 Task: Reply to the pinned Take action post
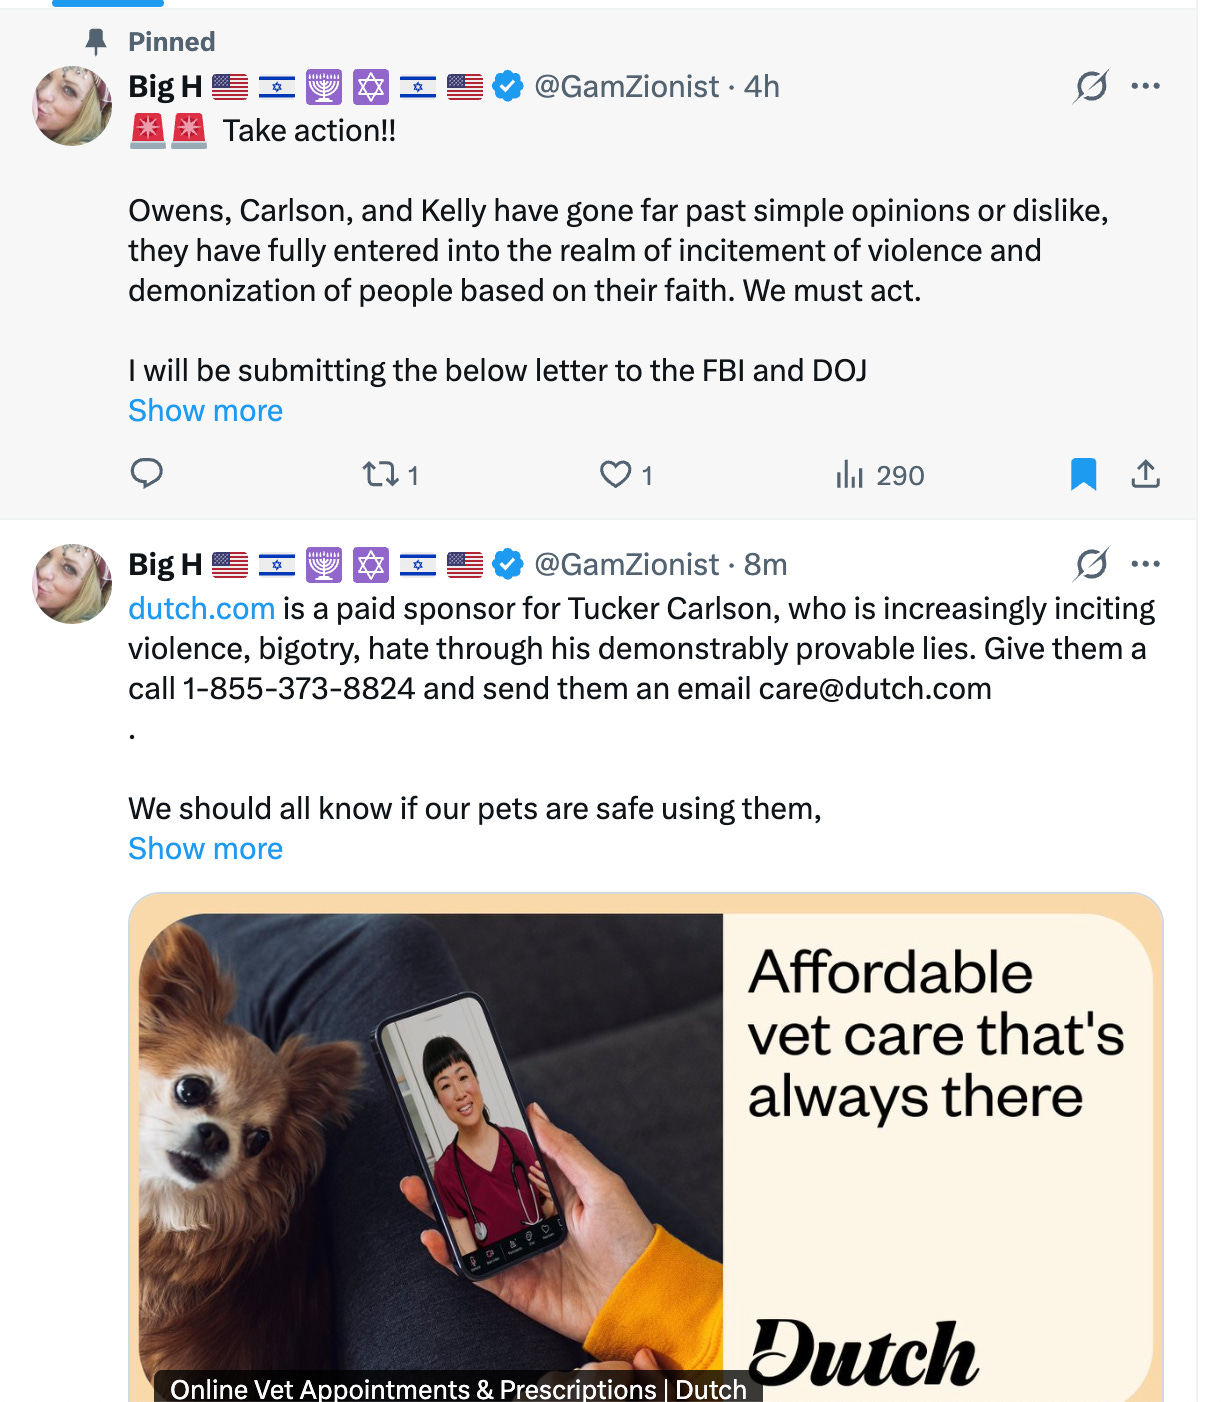click(x=147, y=473)
